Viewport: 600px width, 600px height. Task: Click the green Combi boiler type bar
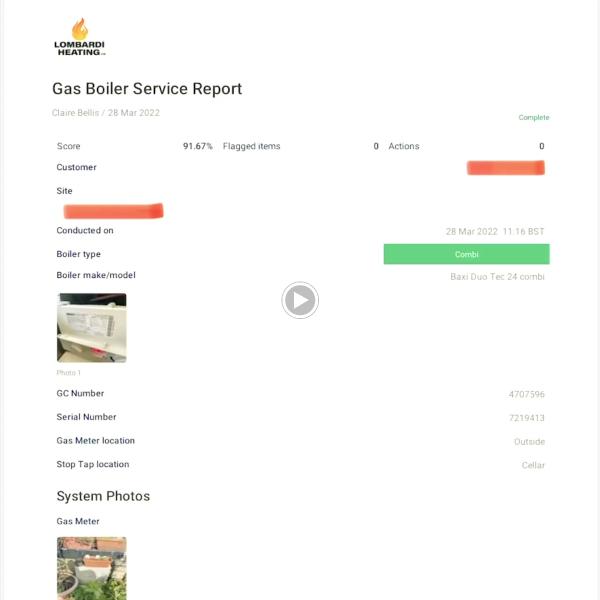[466, 254]
